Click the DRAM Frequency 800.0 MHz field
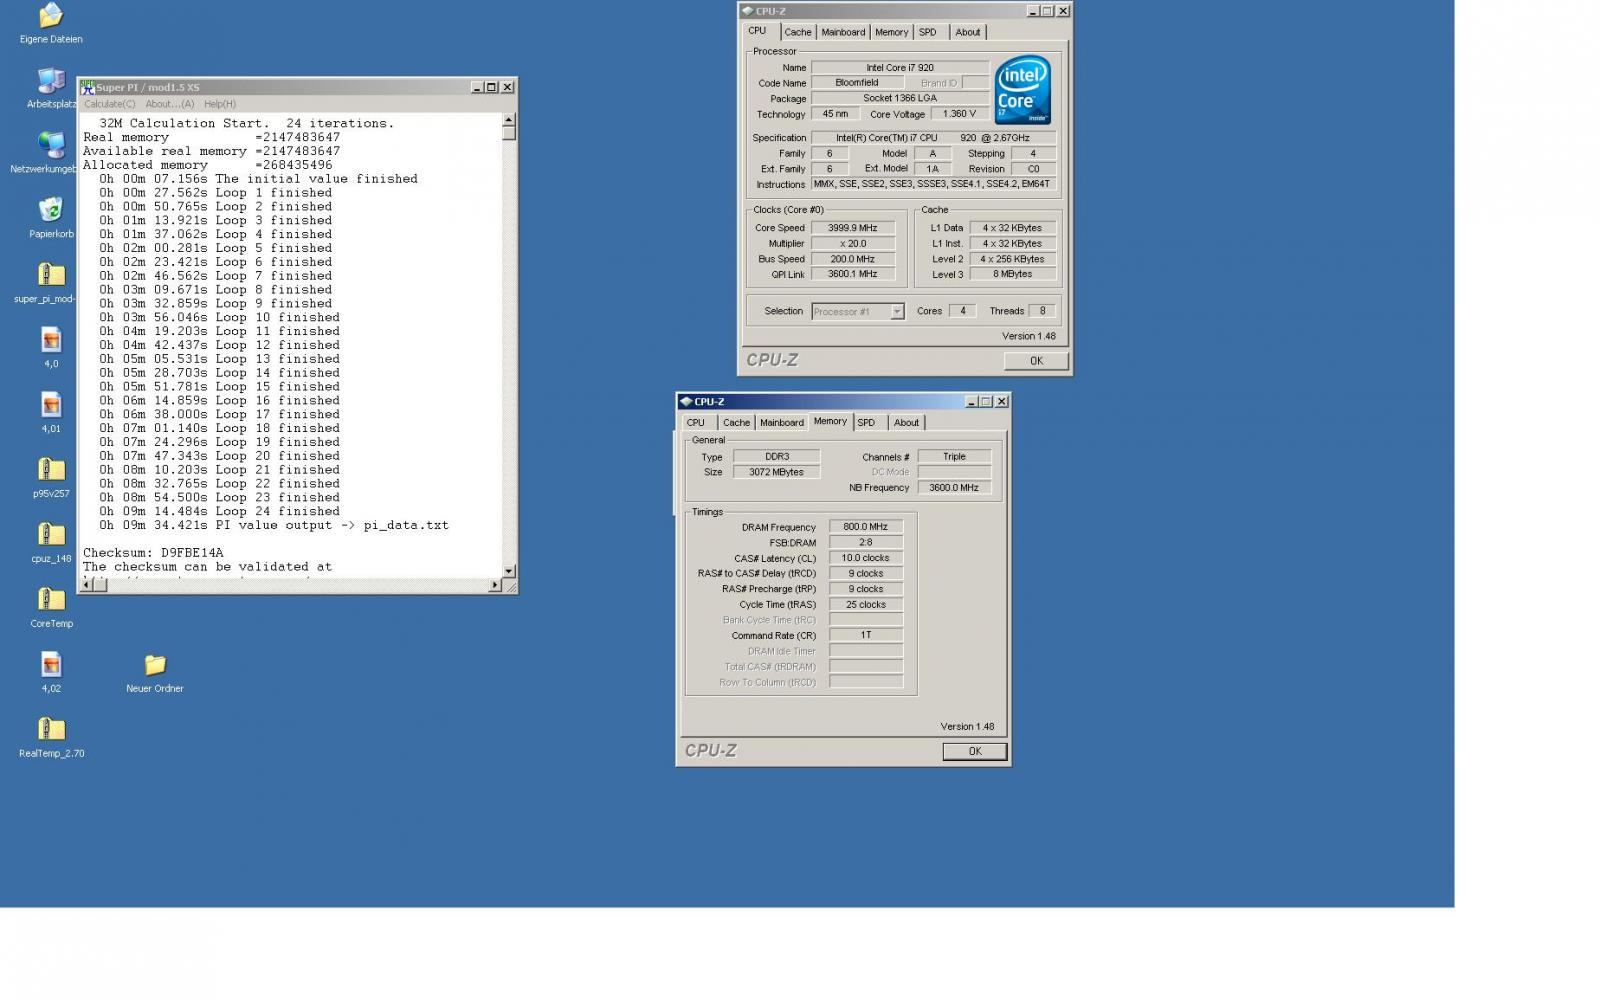1600x1000 pixels. [x=866, y=527]
